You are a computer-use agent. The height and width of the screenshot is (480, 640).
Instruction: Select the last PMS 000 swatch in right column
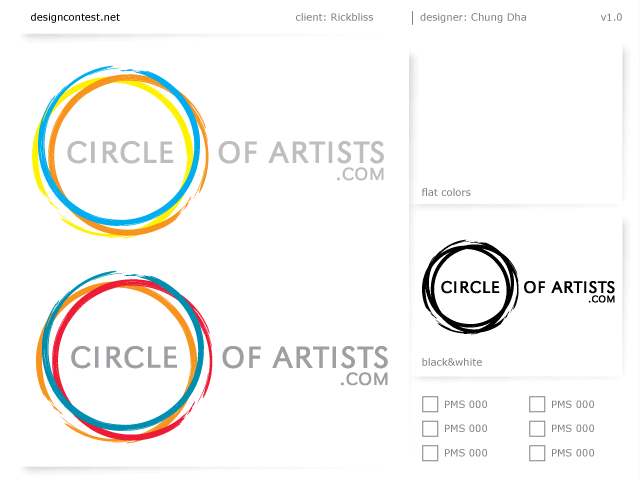pyautogui.click(x=537, y=453)
